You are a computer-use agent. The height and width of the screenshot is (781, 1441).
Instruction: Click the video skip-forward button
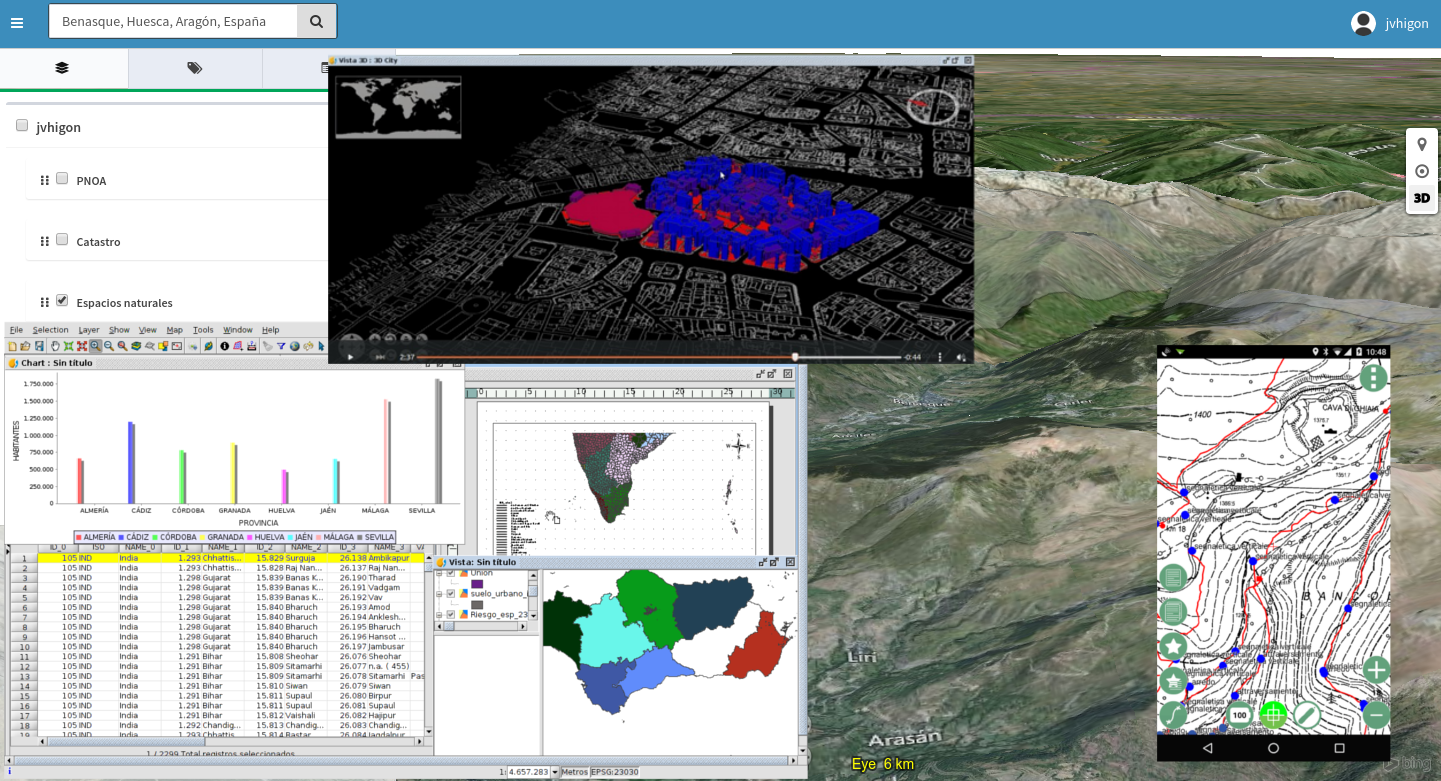click(x=380, y=357)
